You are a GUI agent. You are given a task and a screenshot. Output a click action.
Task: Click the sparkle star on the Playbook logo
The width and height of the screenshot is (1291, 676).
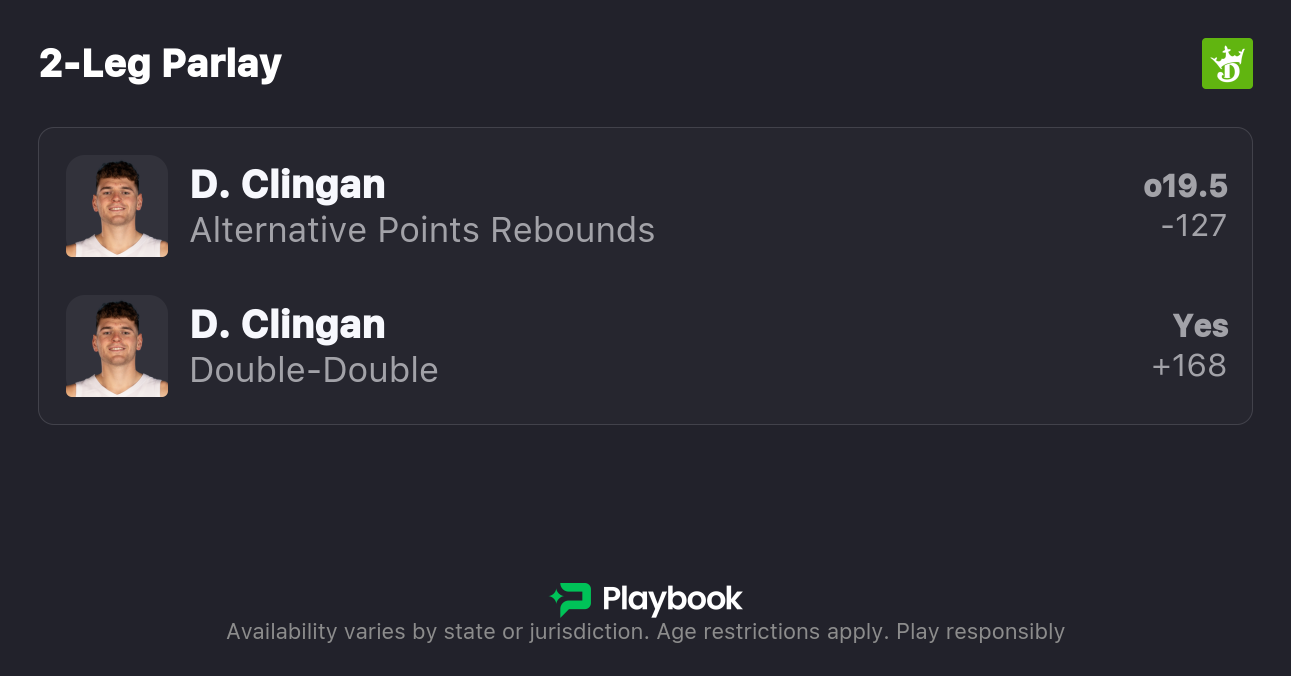tap(555, 599)
